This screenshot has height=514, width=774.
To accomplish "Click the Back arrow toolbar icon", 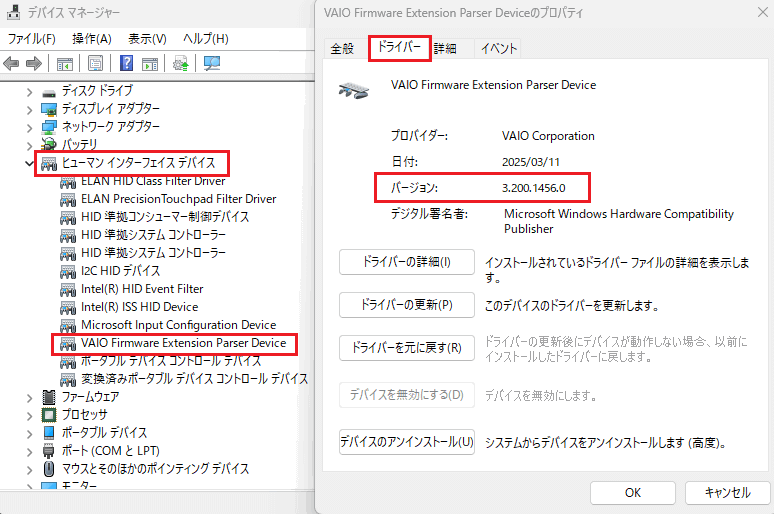I will (11, 63).
